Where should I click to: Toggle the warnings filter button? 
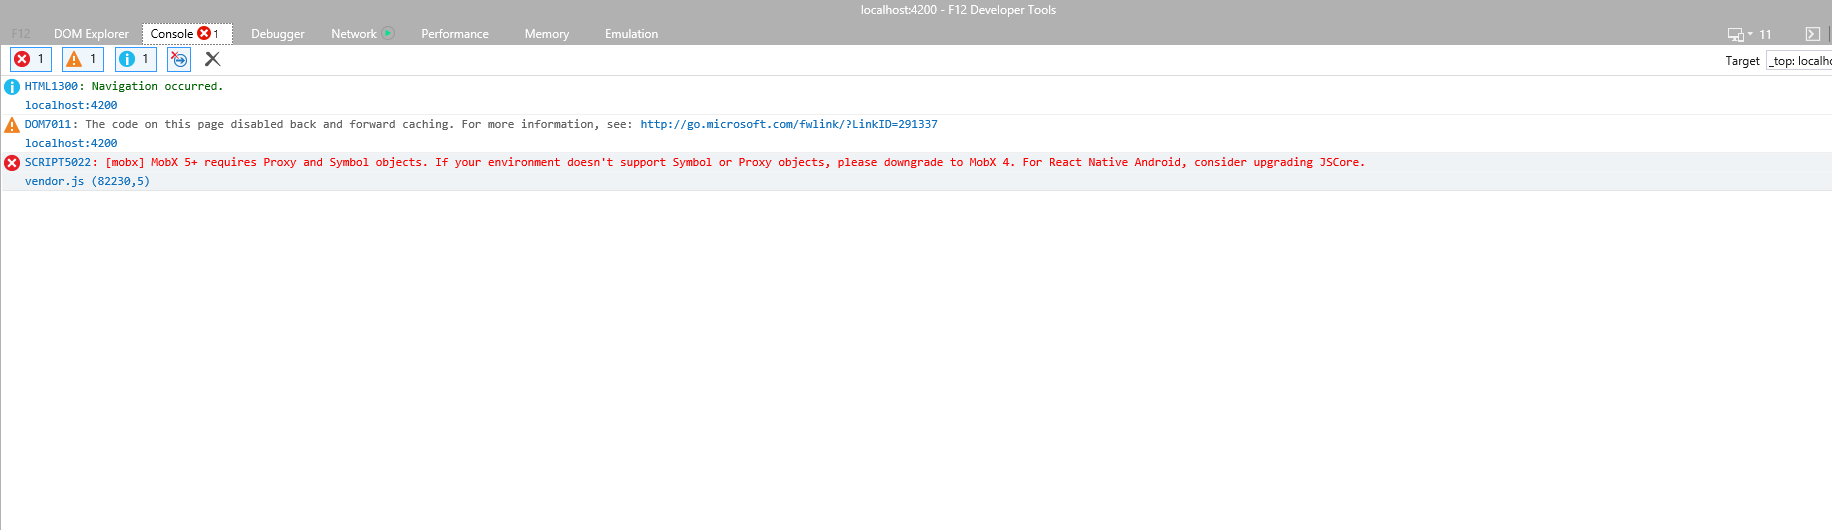(83, 59)
